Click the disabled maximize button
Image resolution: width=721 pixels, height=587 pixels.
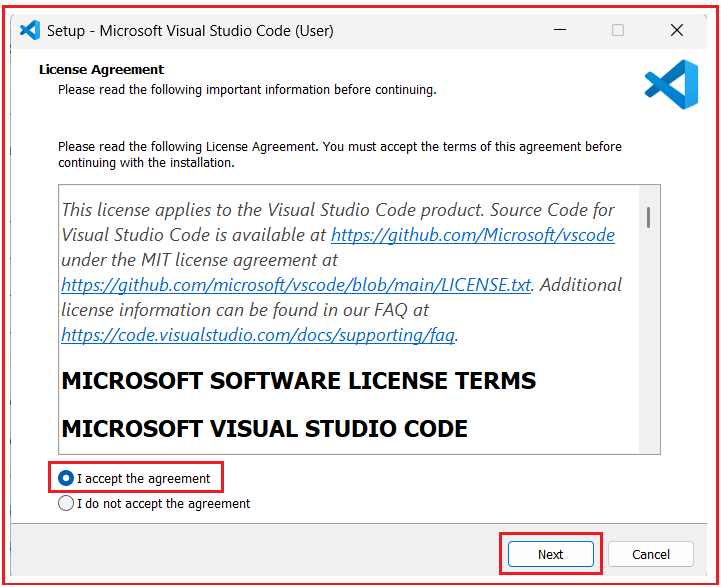click(618, 30)
